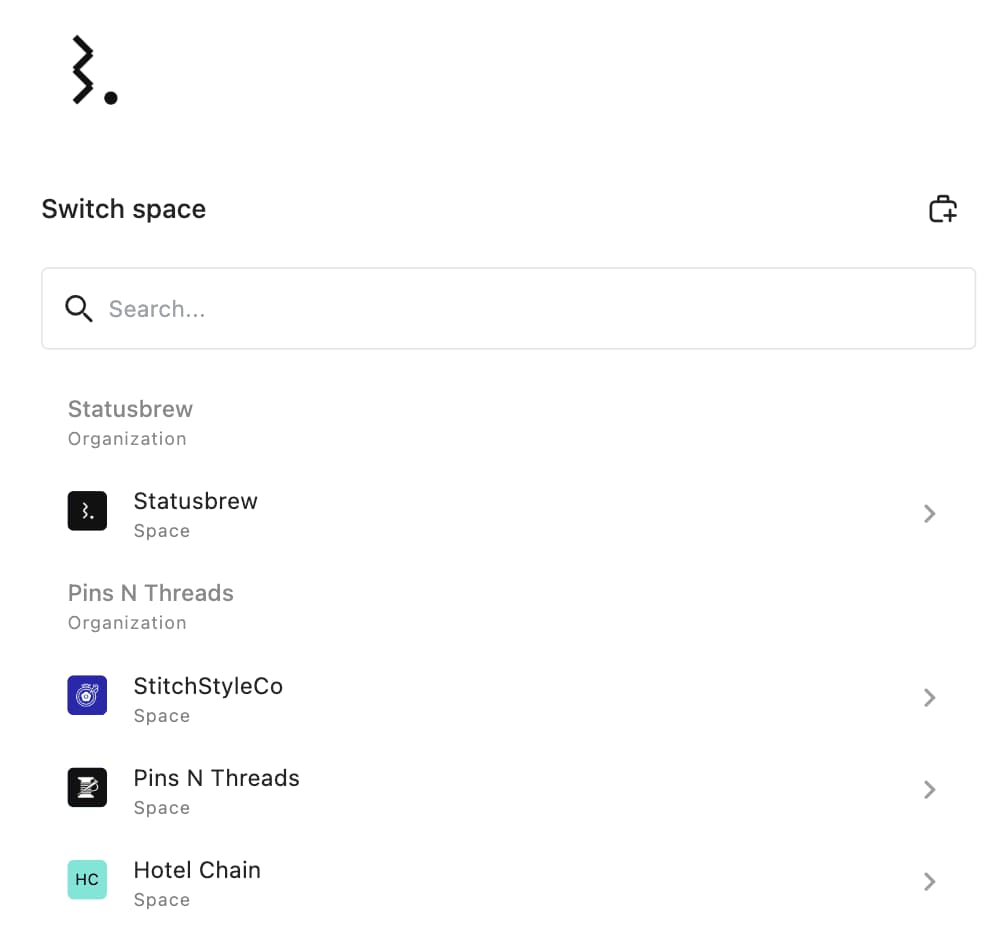The height and width of the screenshot is (937, 1005).
Task: Expand the Pins N Threads space chevron
Action: (929, 789)
